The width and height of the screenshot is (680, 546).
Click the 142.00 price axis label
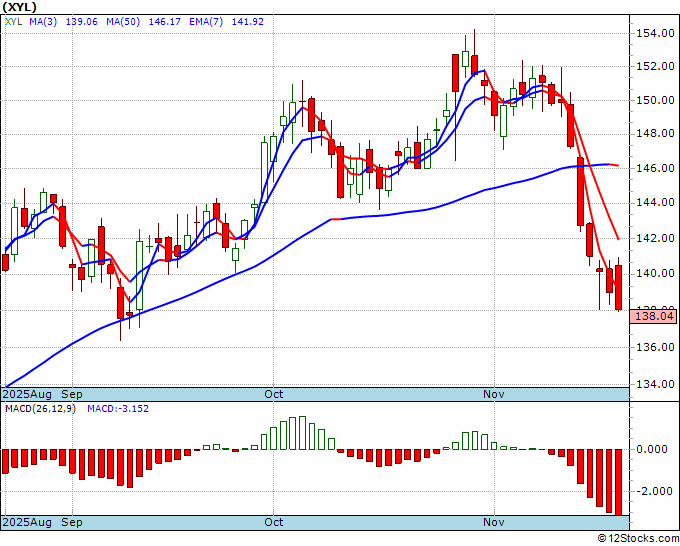(655, 238)
